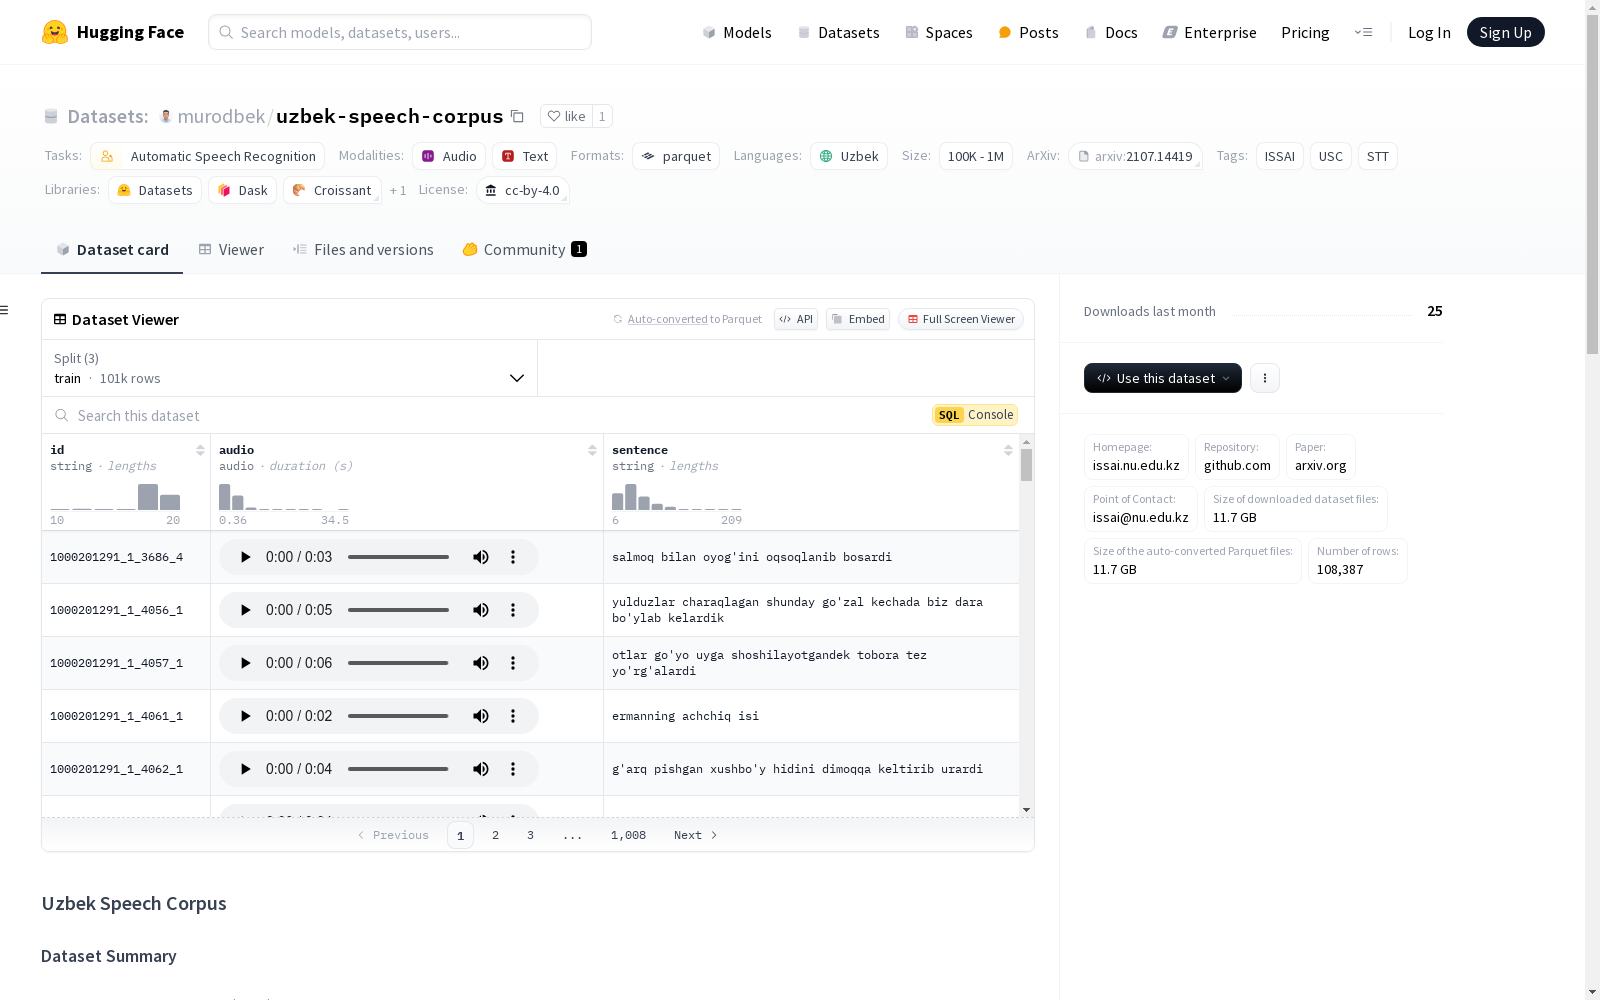Open more dataset actions menu
This screenshot has height=1000, width=1600.
pyautogui.click(x=1265, y=378)
